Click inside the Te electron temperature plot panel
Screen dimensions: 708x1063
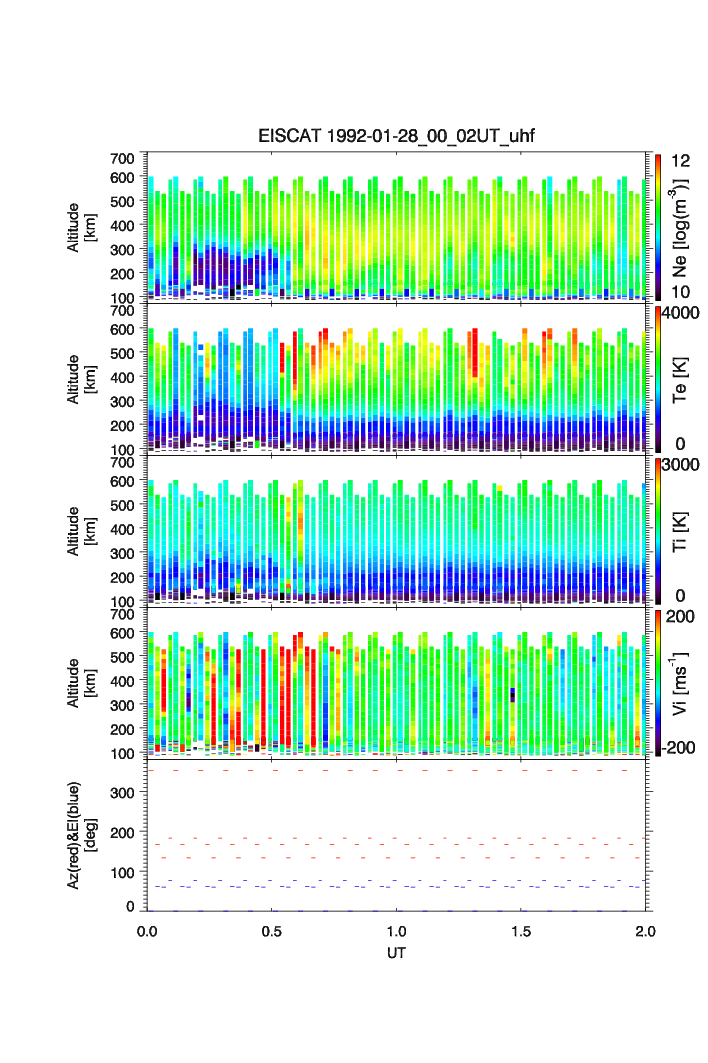[397, 378]
